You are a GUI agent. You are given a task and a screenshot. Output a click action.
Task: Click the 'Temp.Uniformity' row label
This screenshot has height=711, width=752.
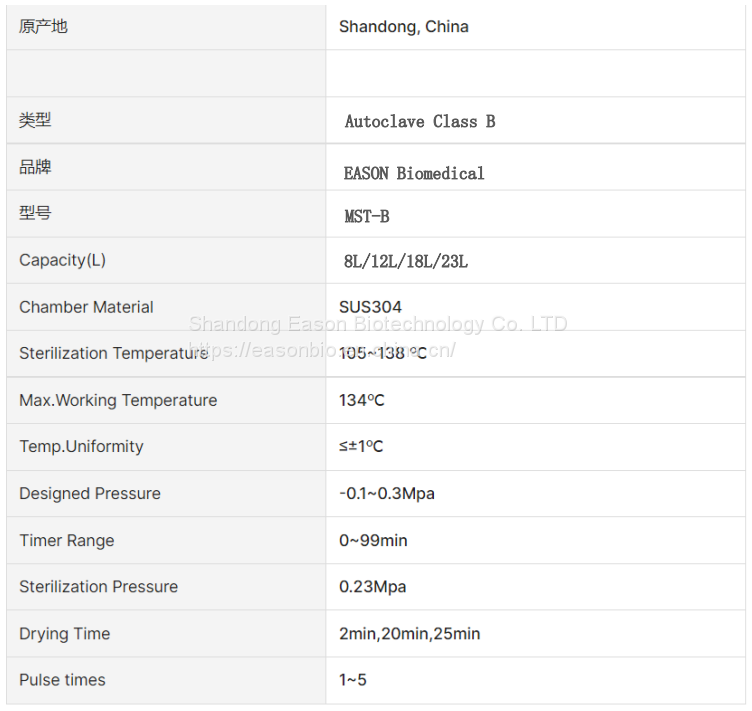point(81,446)
